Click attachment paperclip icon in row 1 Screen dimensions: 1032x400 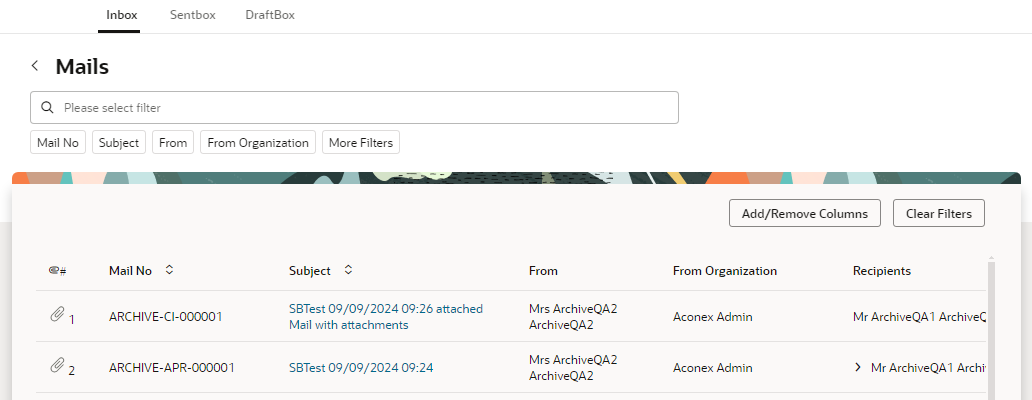click(57, 315)
